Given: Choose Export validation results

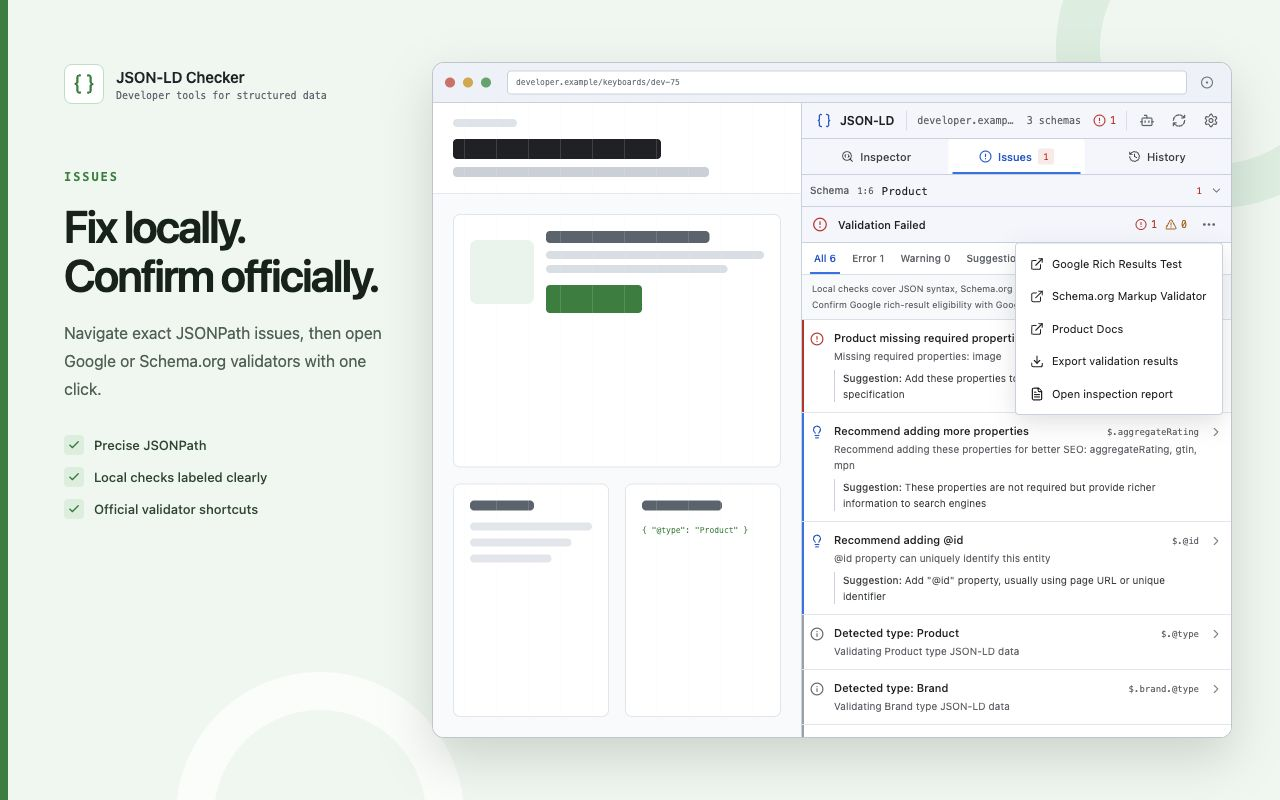Looking at the screenshot, I should [1119, 362].
